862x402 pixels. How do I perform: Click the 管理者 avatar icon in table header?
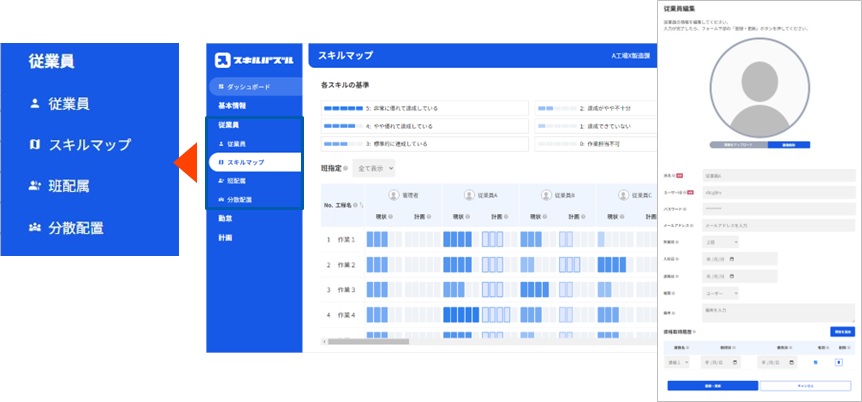click(x=394, y=195)
